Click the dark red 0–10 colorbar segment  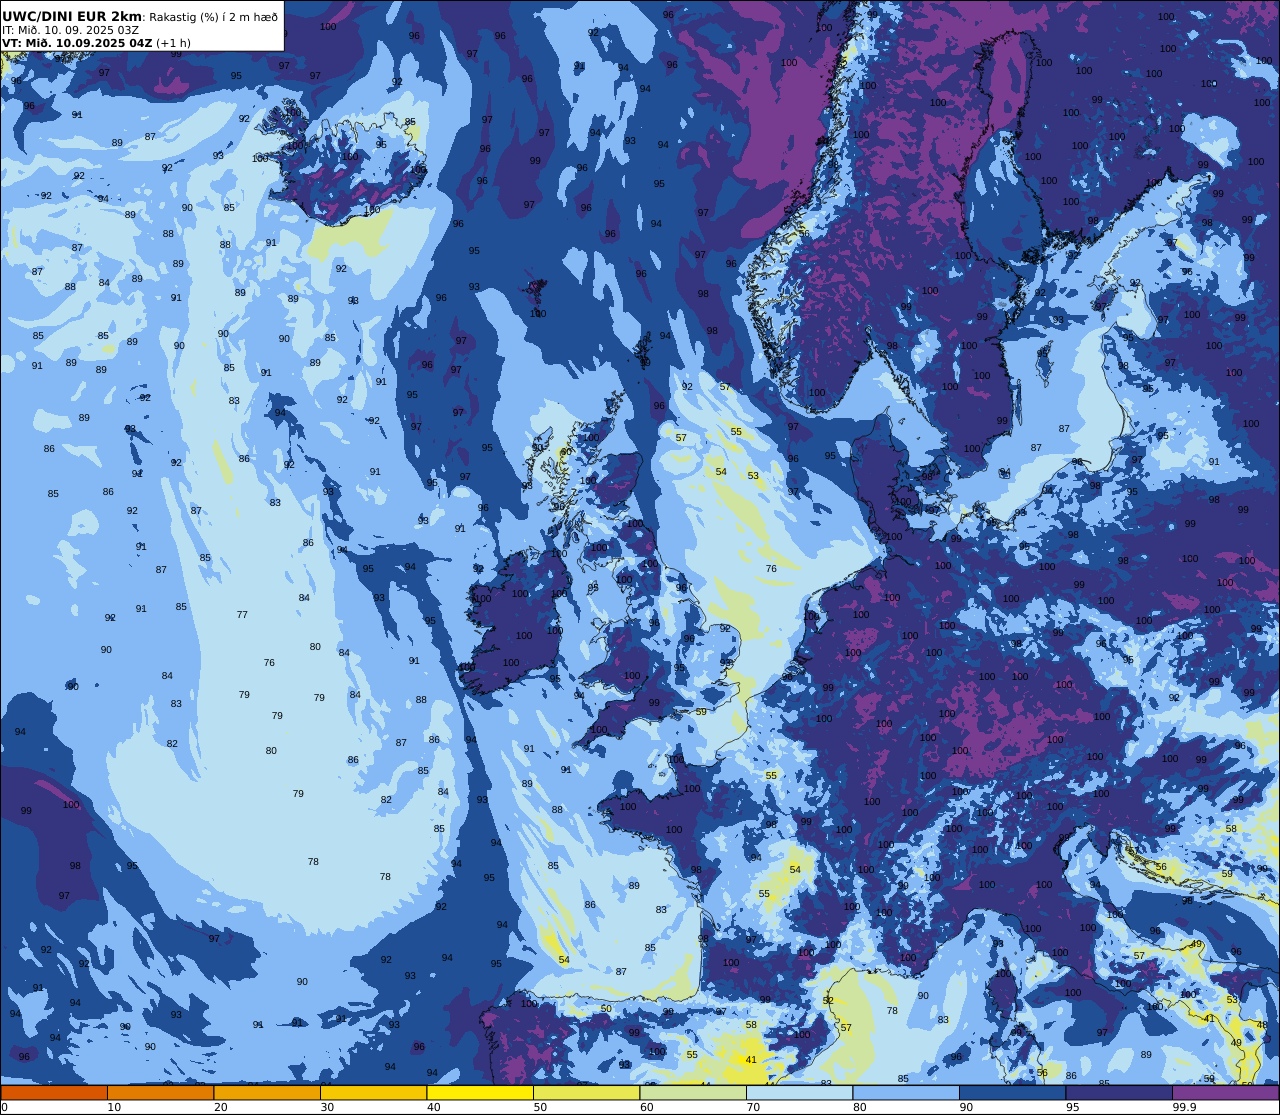pos(54,1093)
